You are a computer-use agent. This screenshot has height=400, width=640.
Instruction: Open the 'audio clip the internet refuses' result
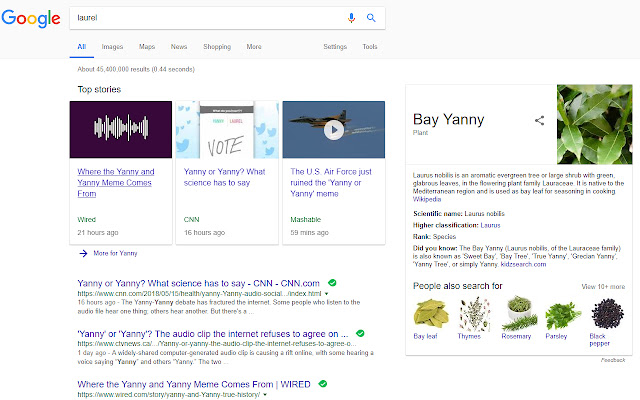pos(213,334)
